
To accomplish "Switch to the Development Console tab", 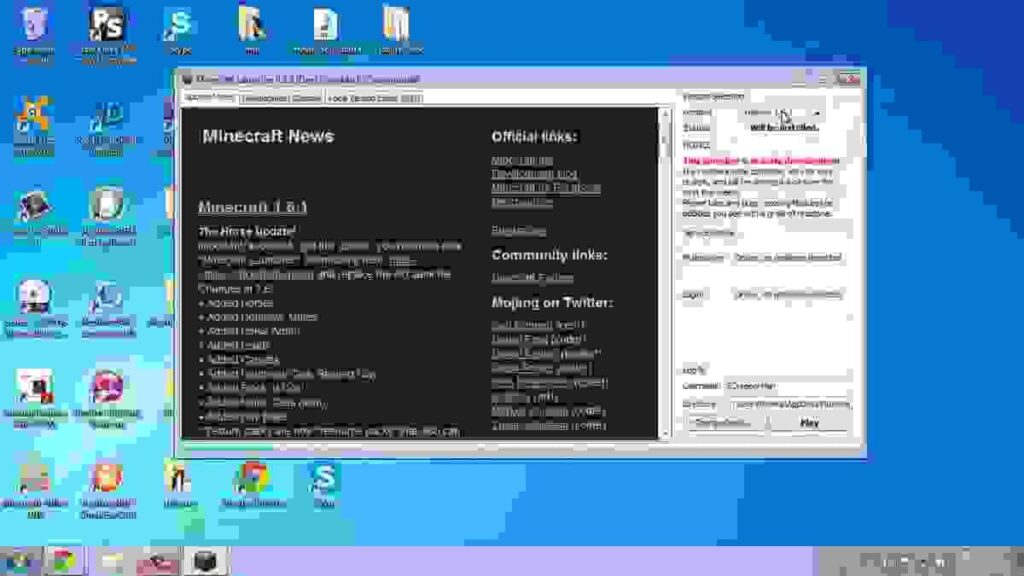I will tap(281, 98).
